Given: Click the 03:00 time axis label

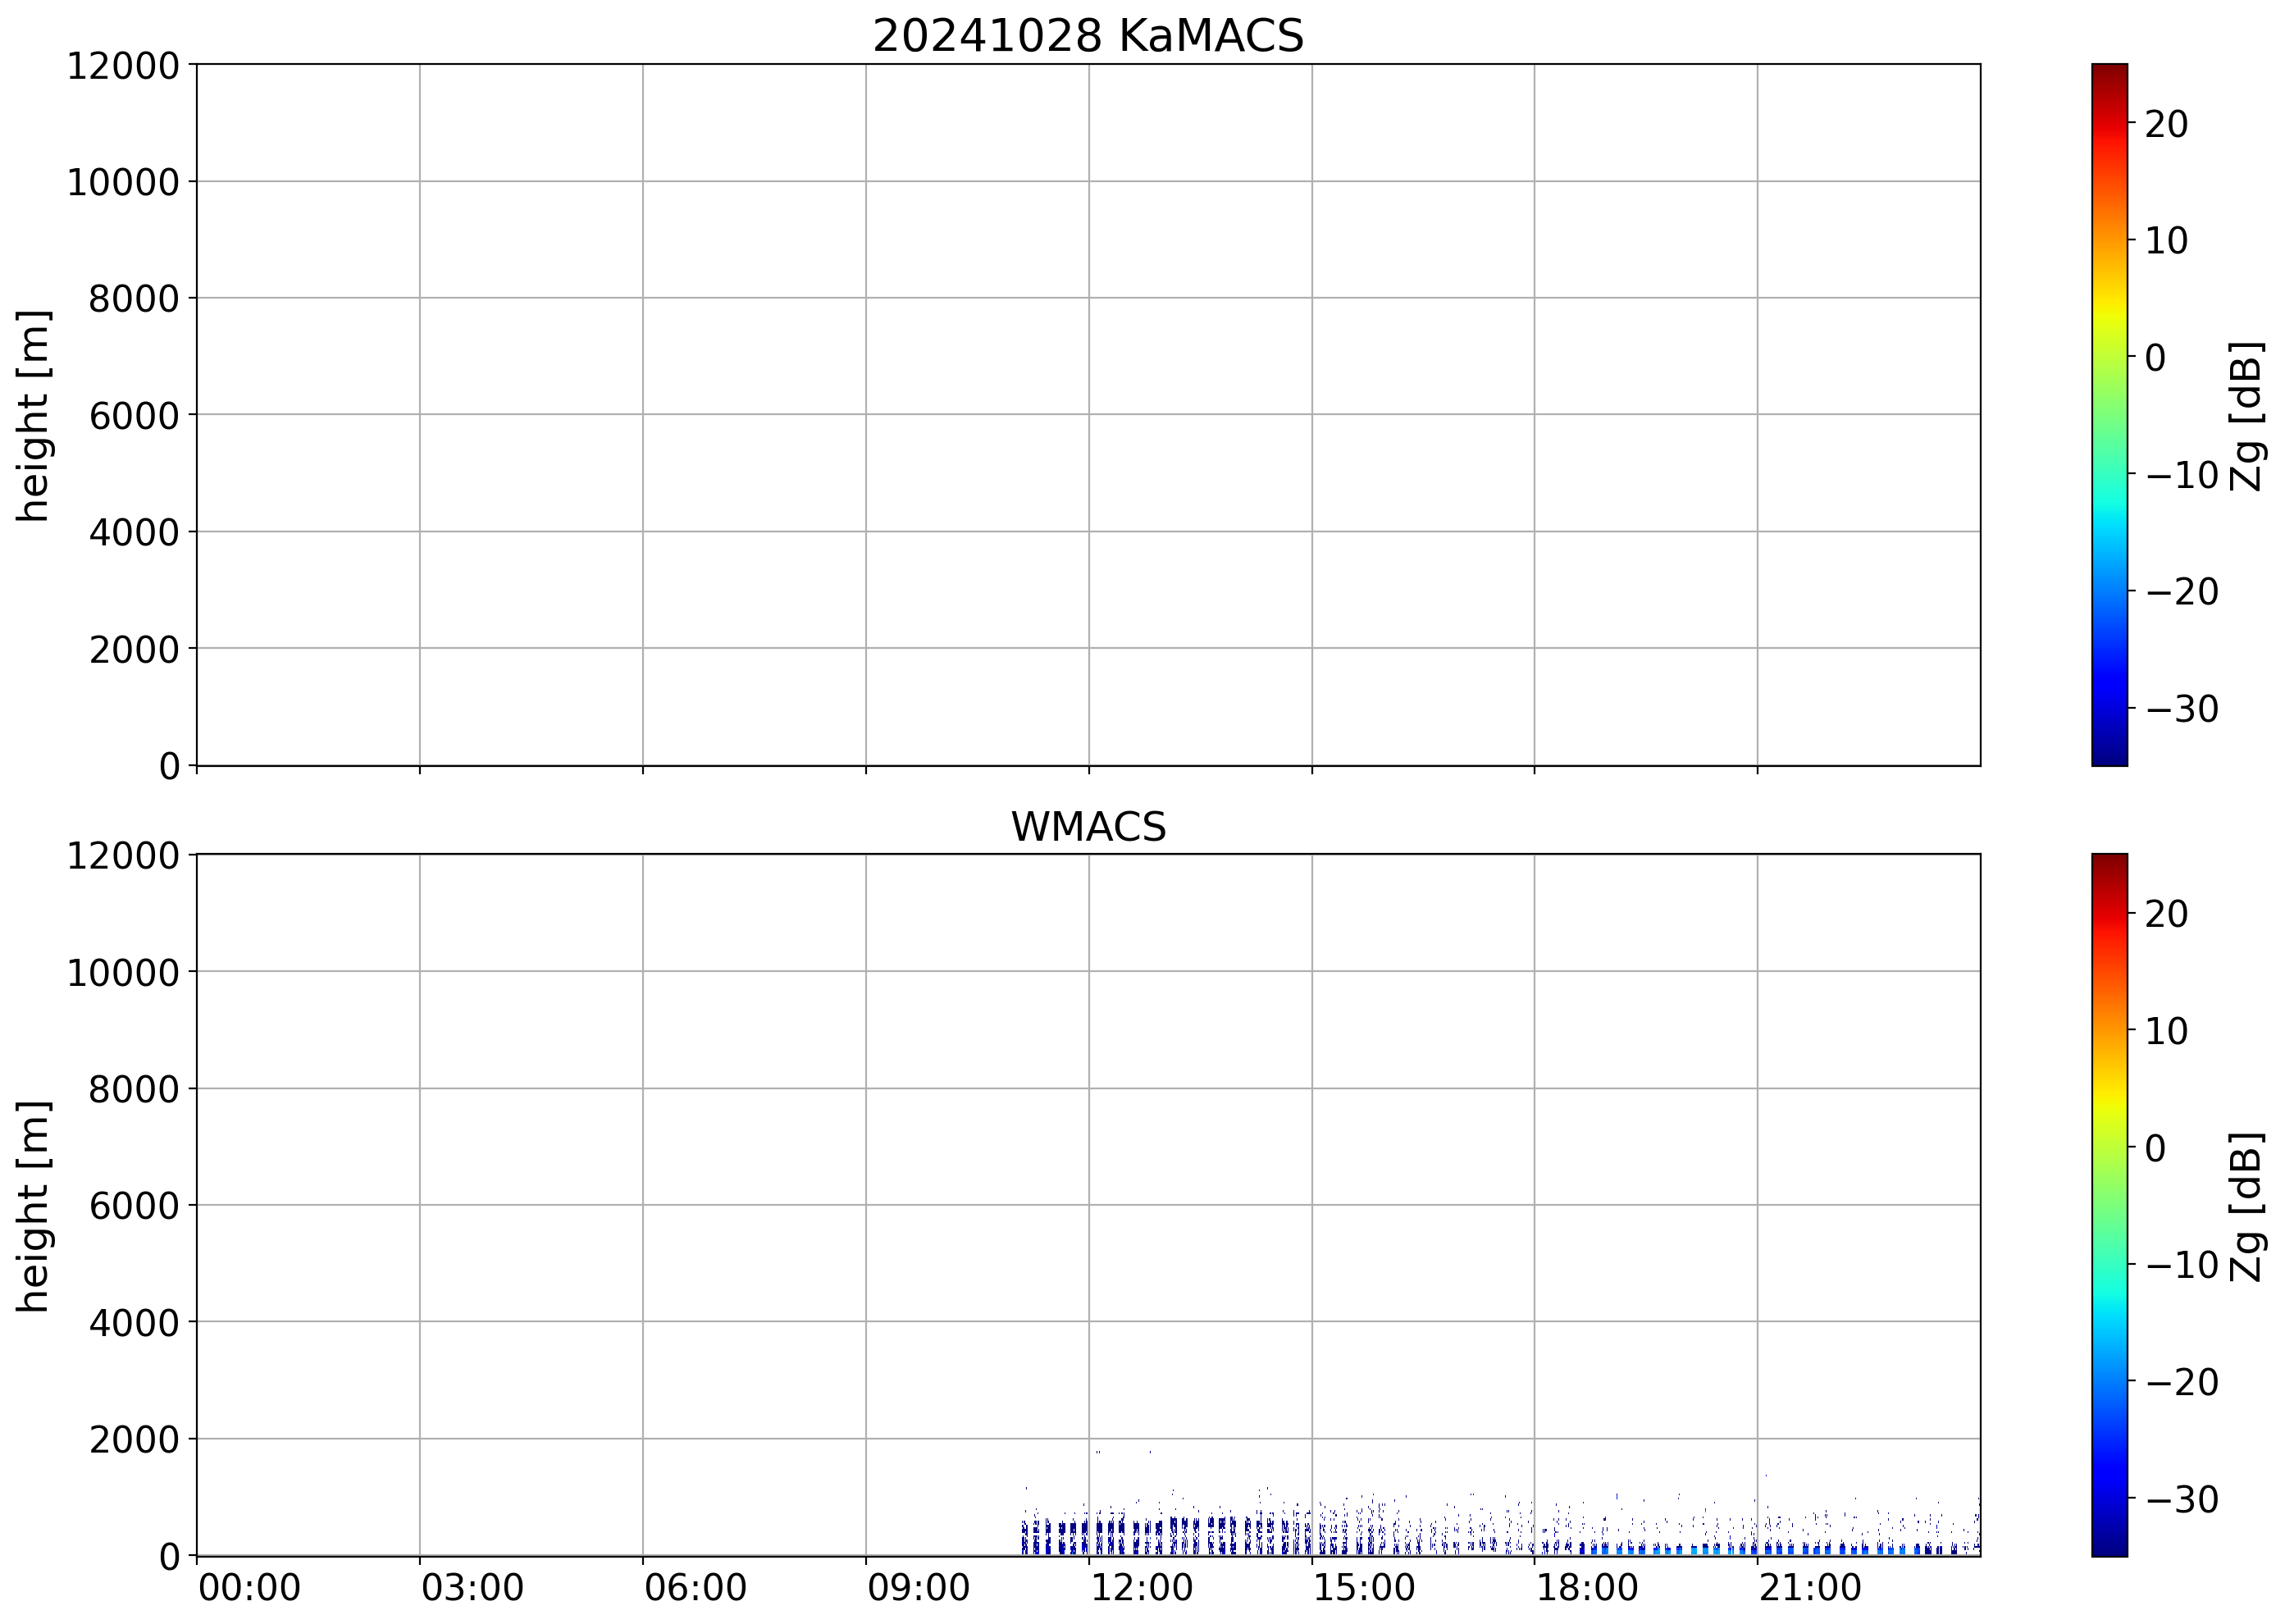Looking at the screenshot, I should tap(472, 1587).
